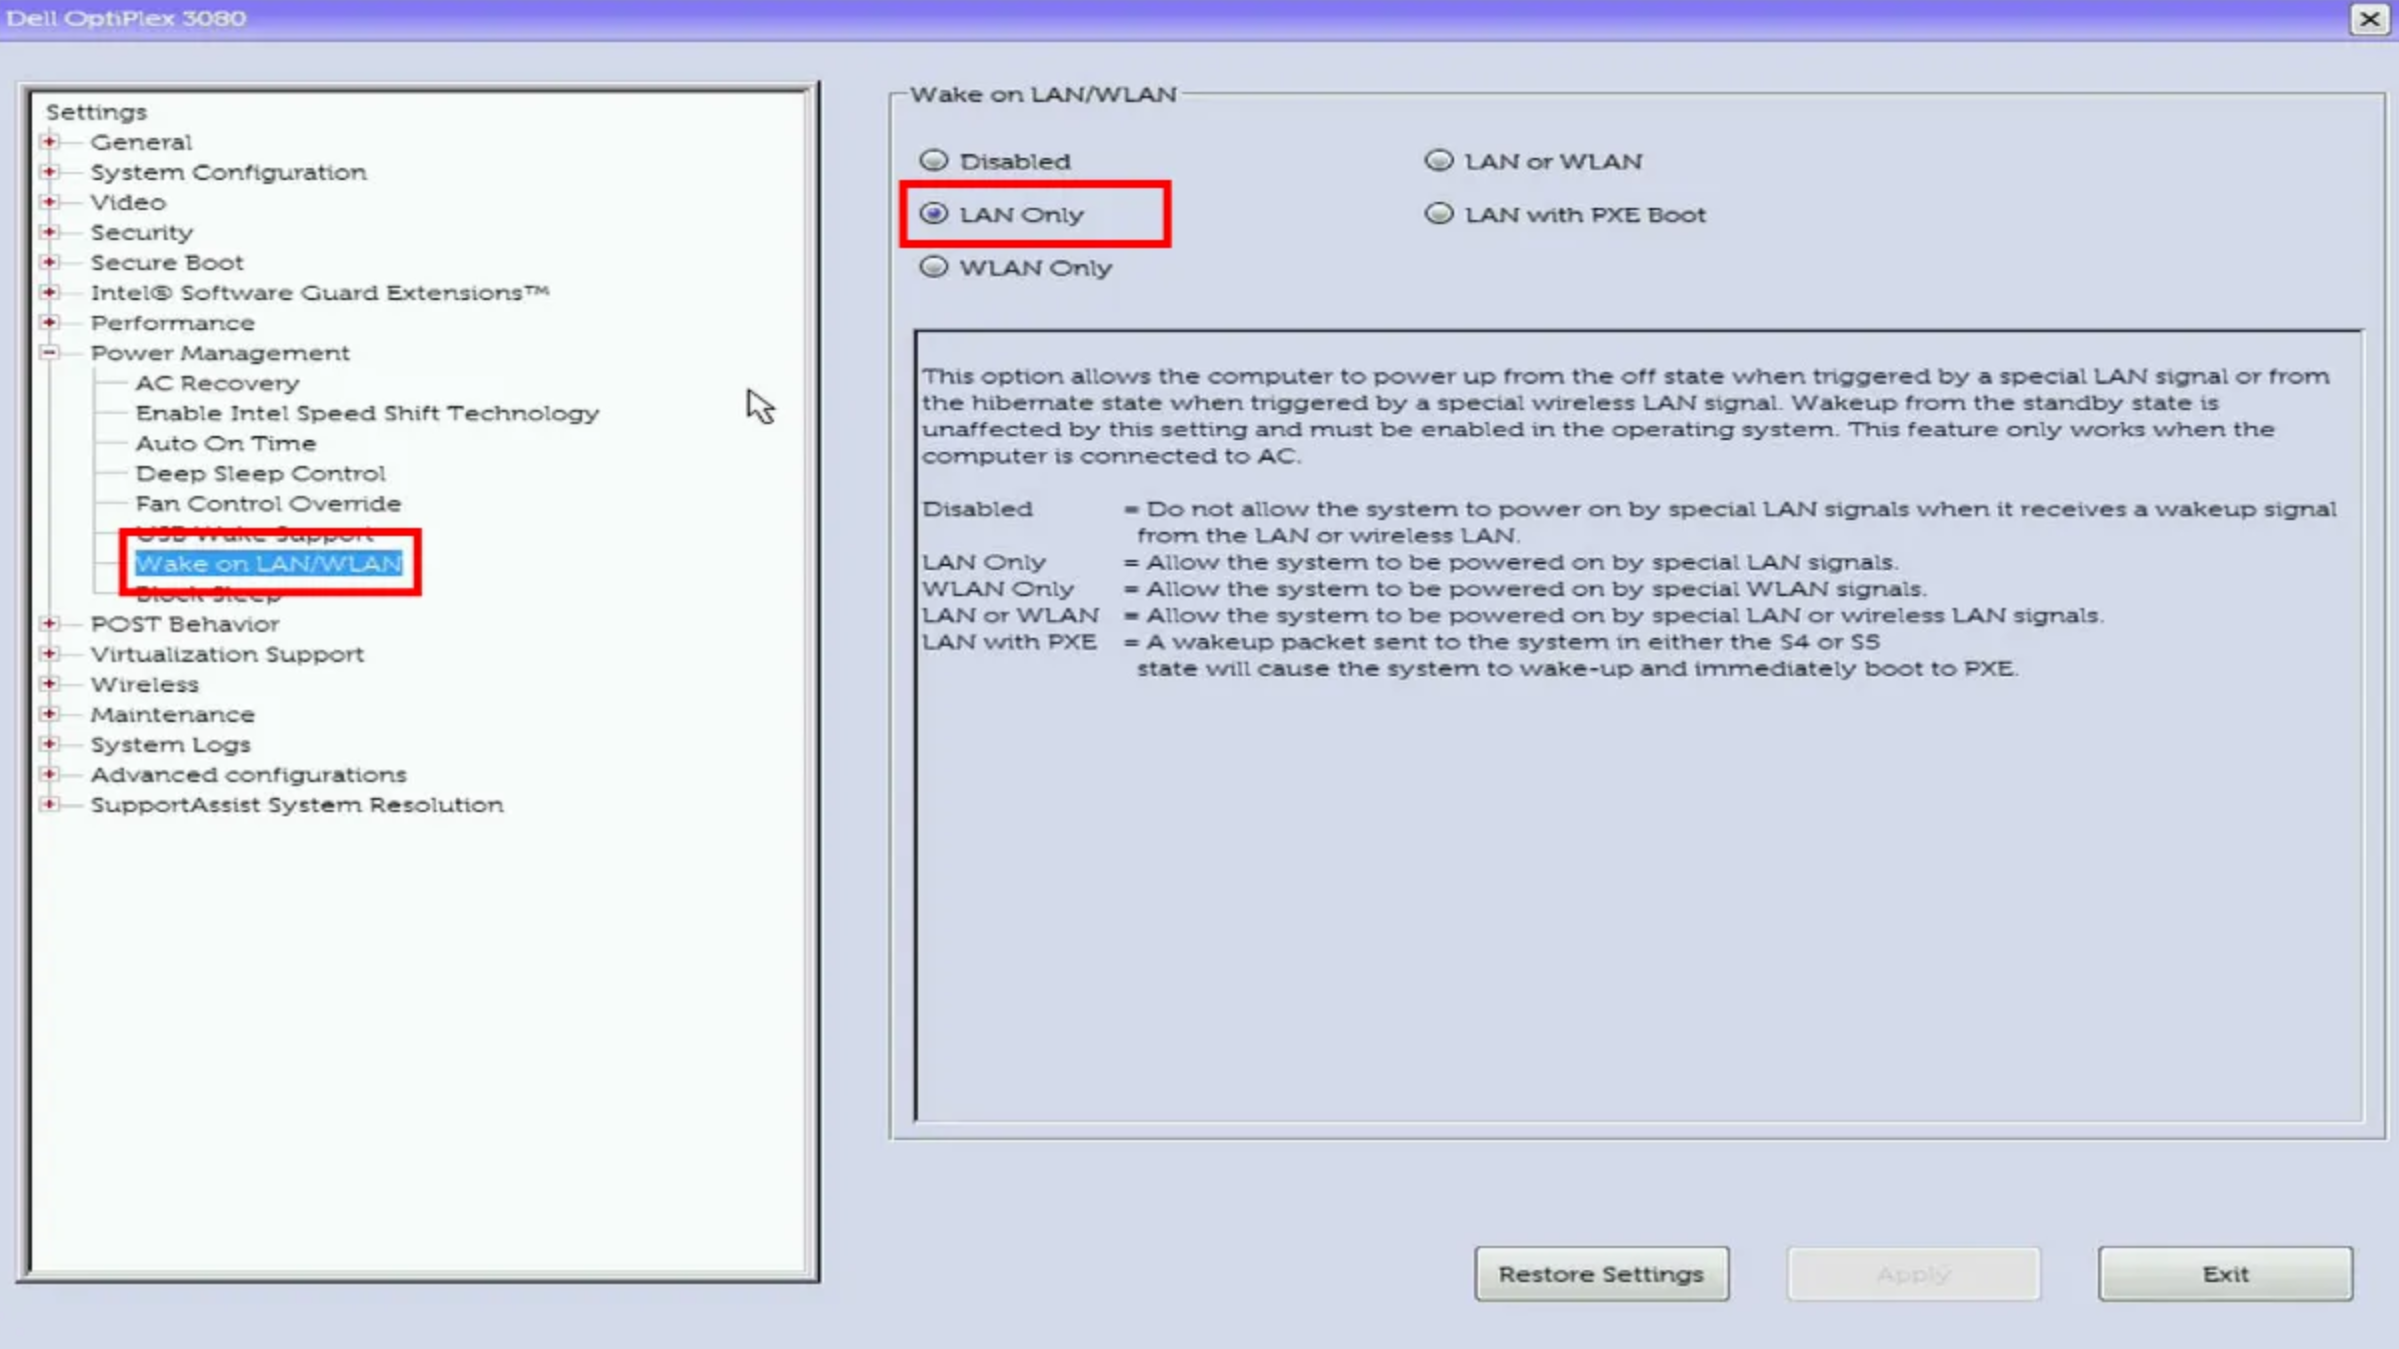Expand the Secure Boot node
The width and height of the screenshot is (2399, 1349).
[x=48, y=262]
